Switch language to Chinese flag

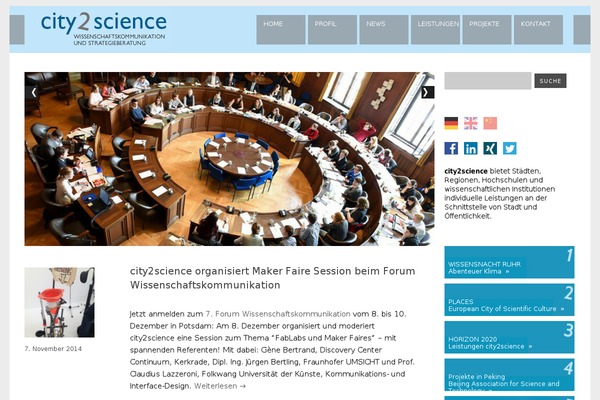[x=490, y=123]
